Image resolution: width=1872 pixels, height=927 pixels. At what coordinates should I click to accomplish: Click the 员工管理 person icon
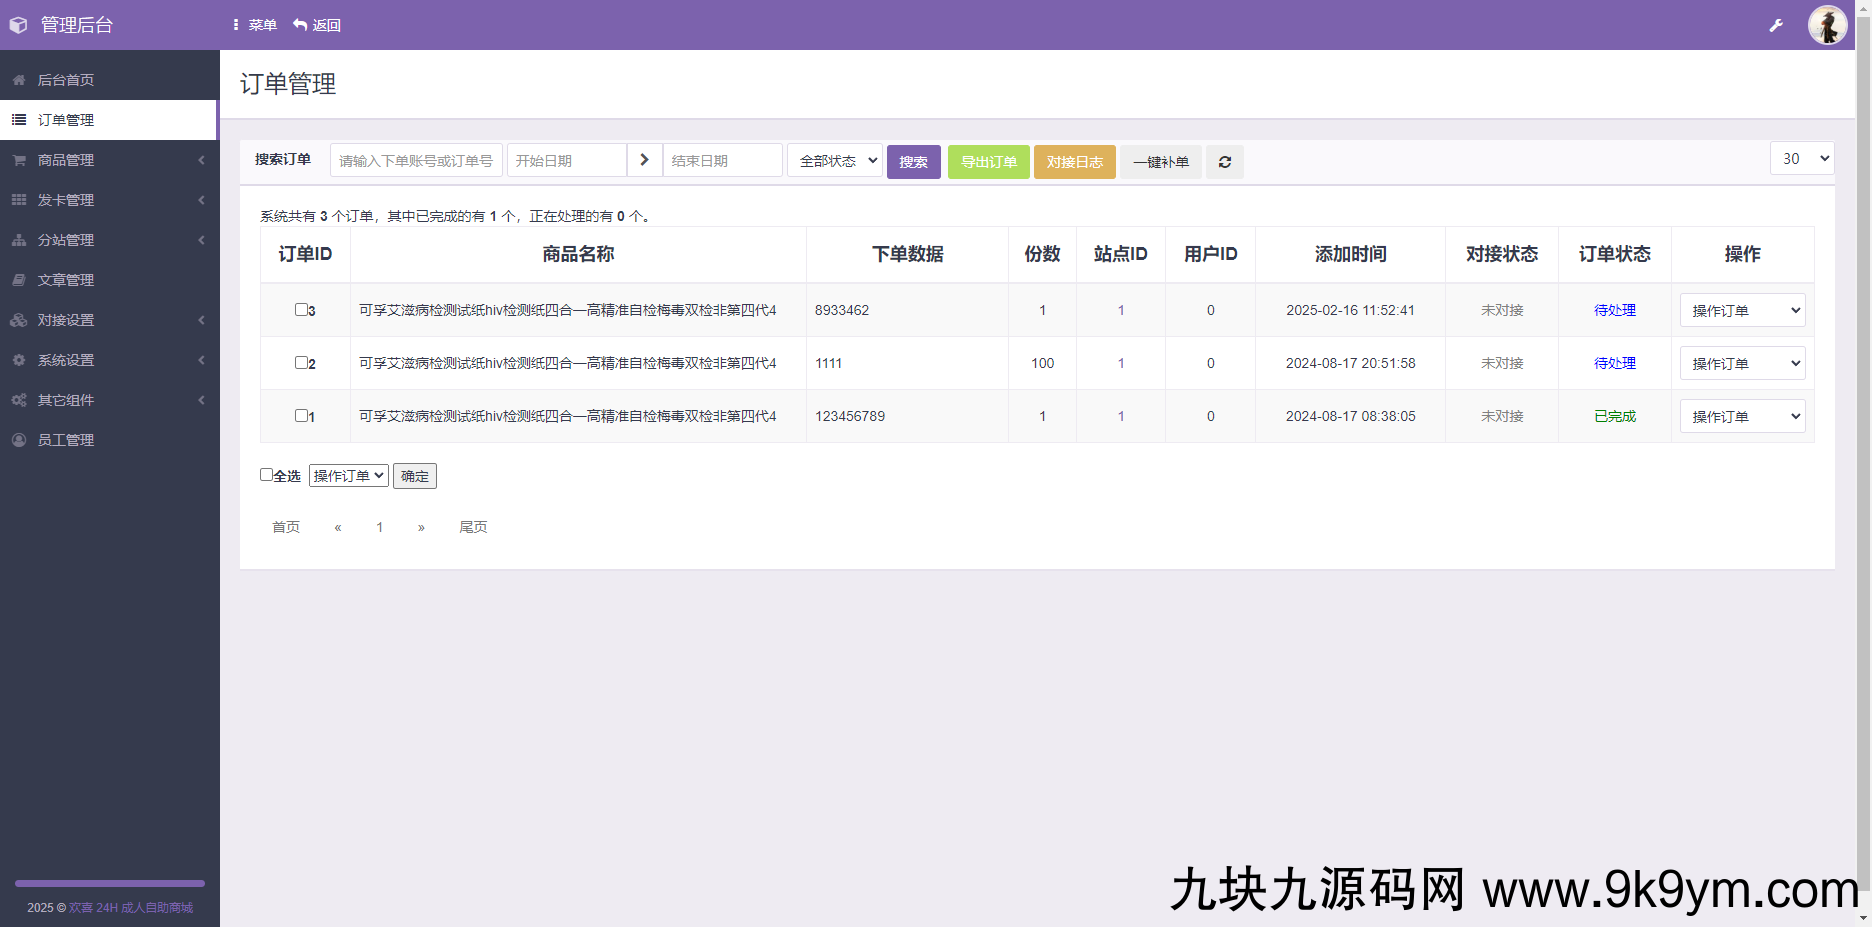[18, 439]
